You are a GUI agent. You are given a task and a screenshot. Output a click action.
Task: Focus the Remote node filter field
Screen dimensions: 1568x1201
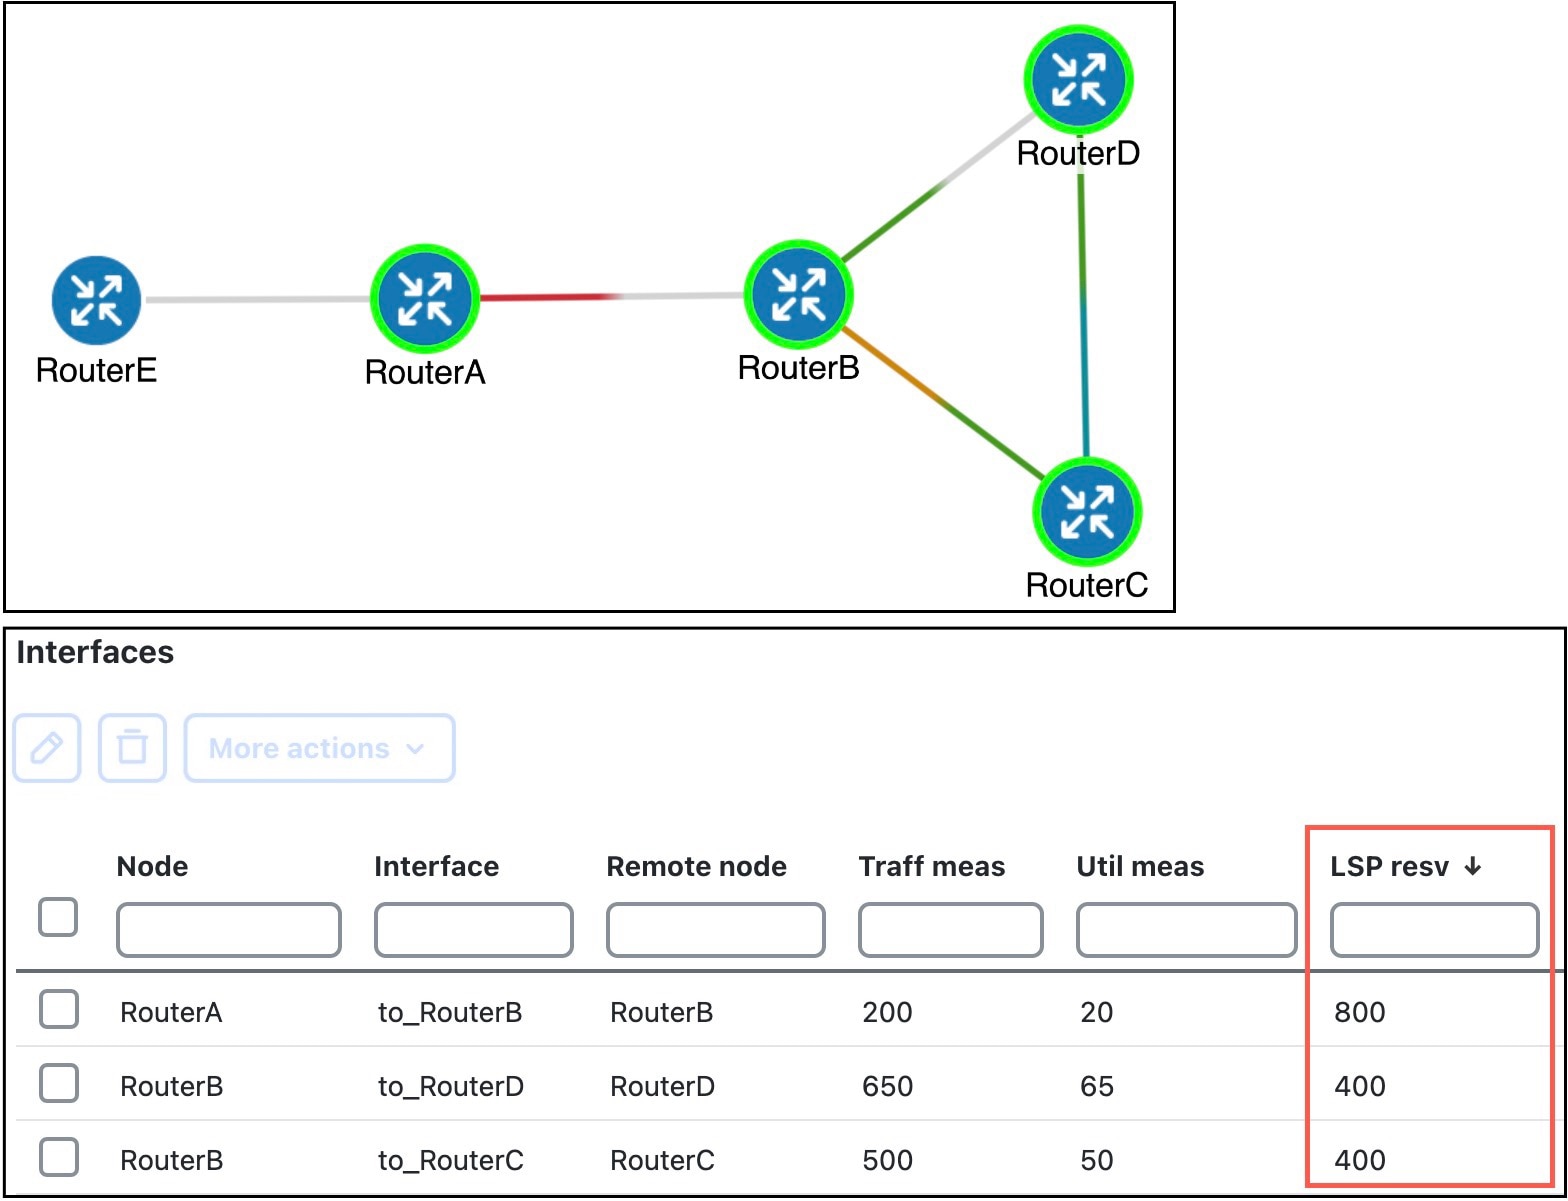716,930
